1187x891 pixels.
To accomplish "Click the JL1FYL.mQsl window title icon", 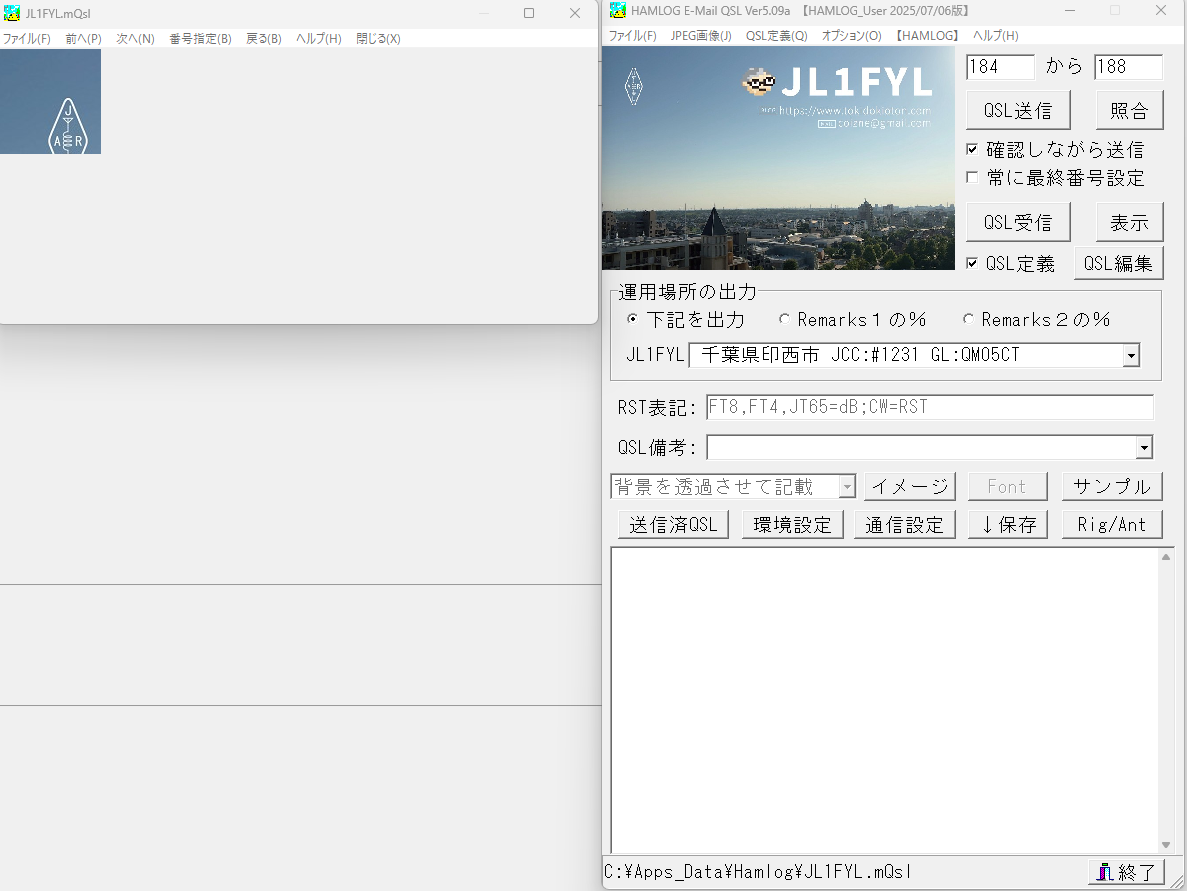I will 12,13.
